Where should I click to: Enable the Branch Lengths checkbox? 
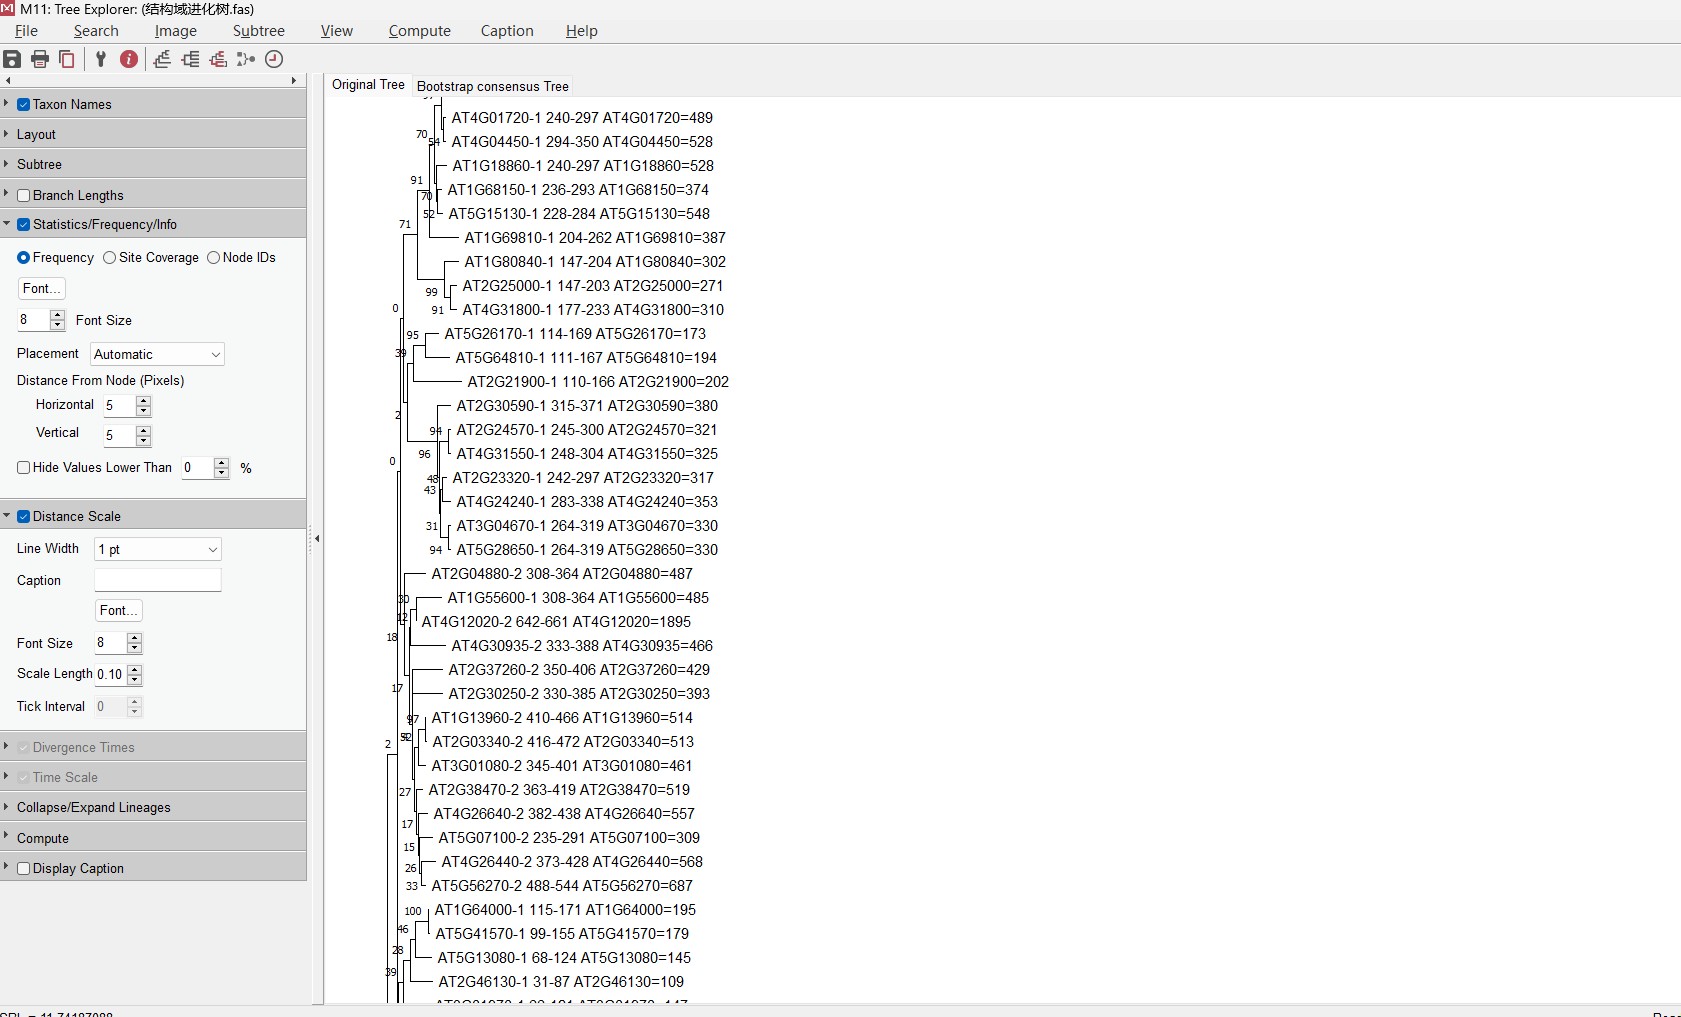(24, 196)
